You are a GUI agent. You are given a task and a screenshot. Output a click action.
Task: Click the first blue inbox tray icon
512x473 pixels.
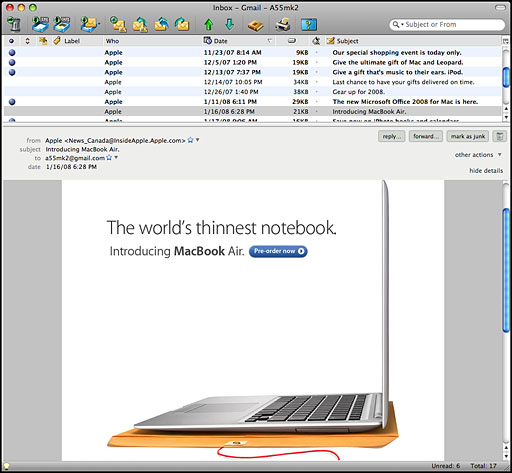tap(40, 24)
